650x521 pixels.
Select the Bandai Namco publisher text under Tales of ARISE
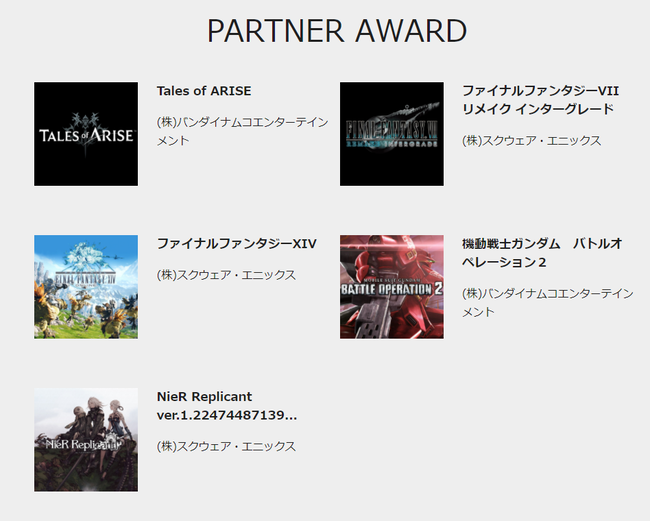pos(243,131)
